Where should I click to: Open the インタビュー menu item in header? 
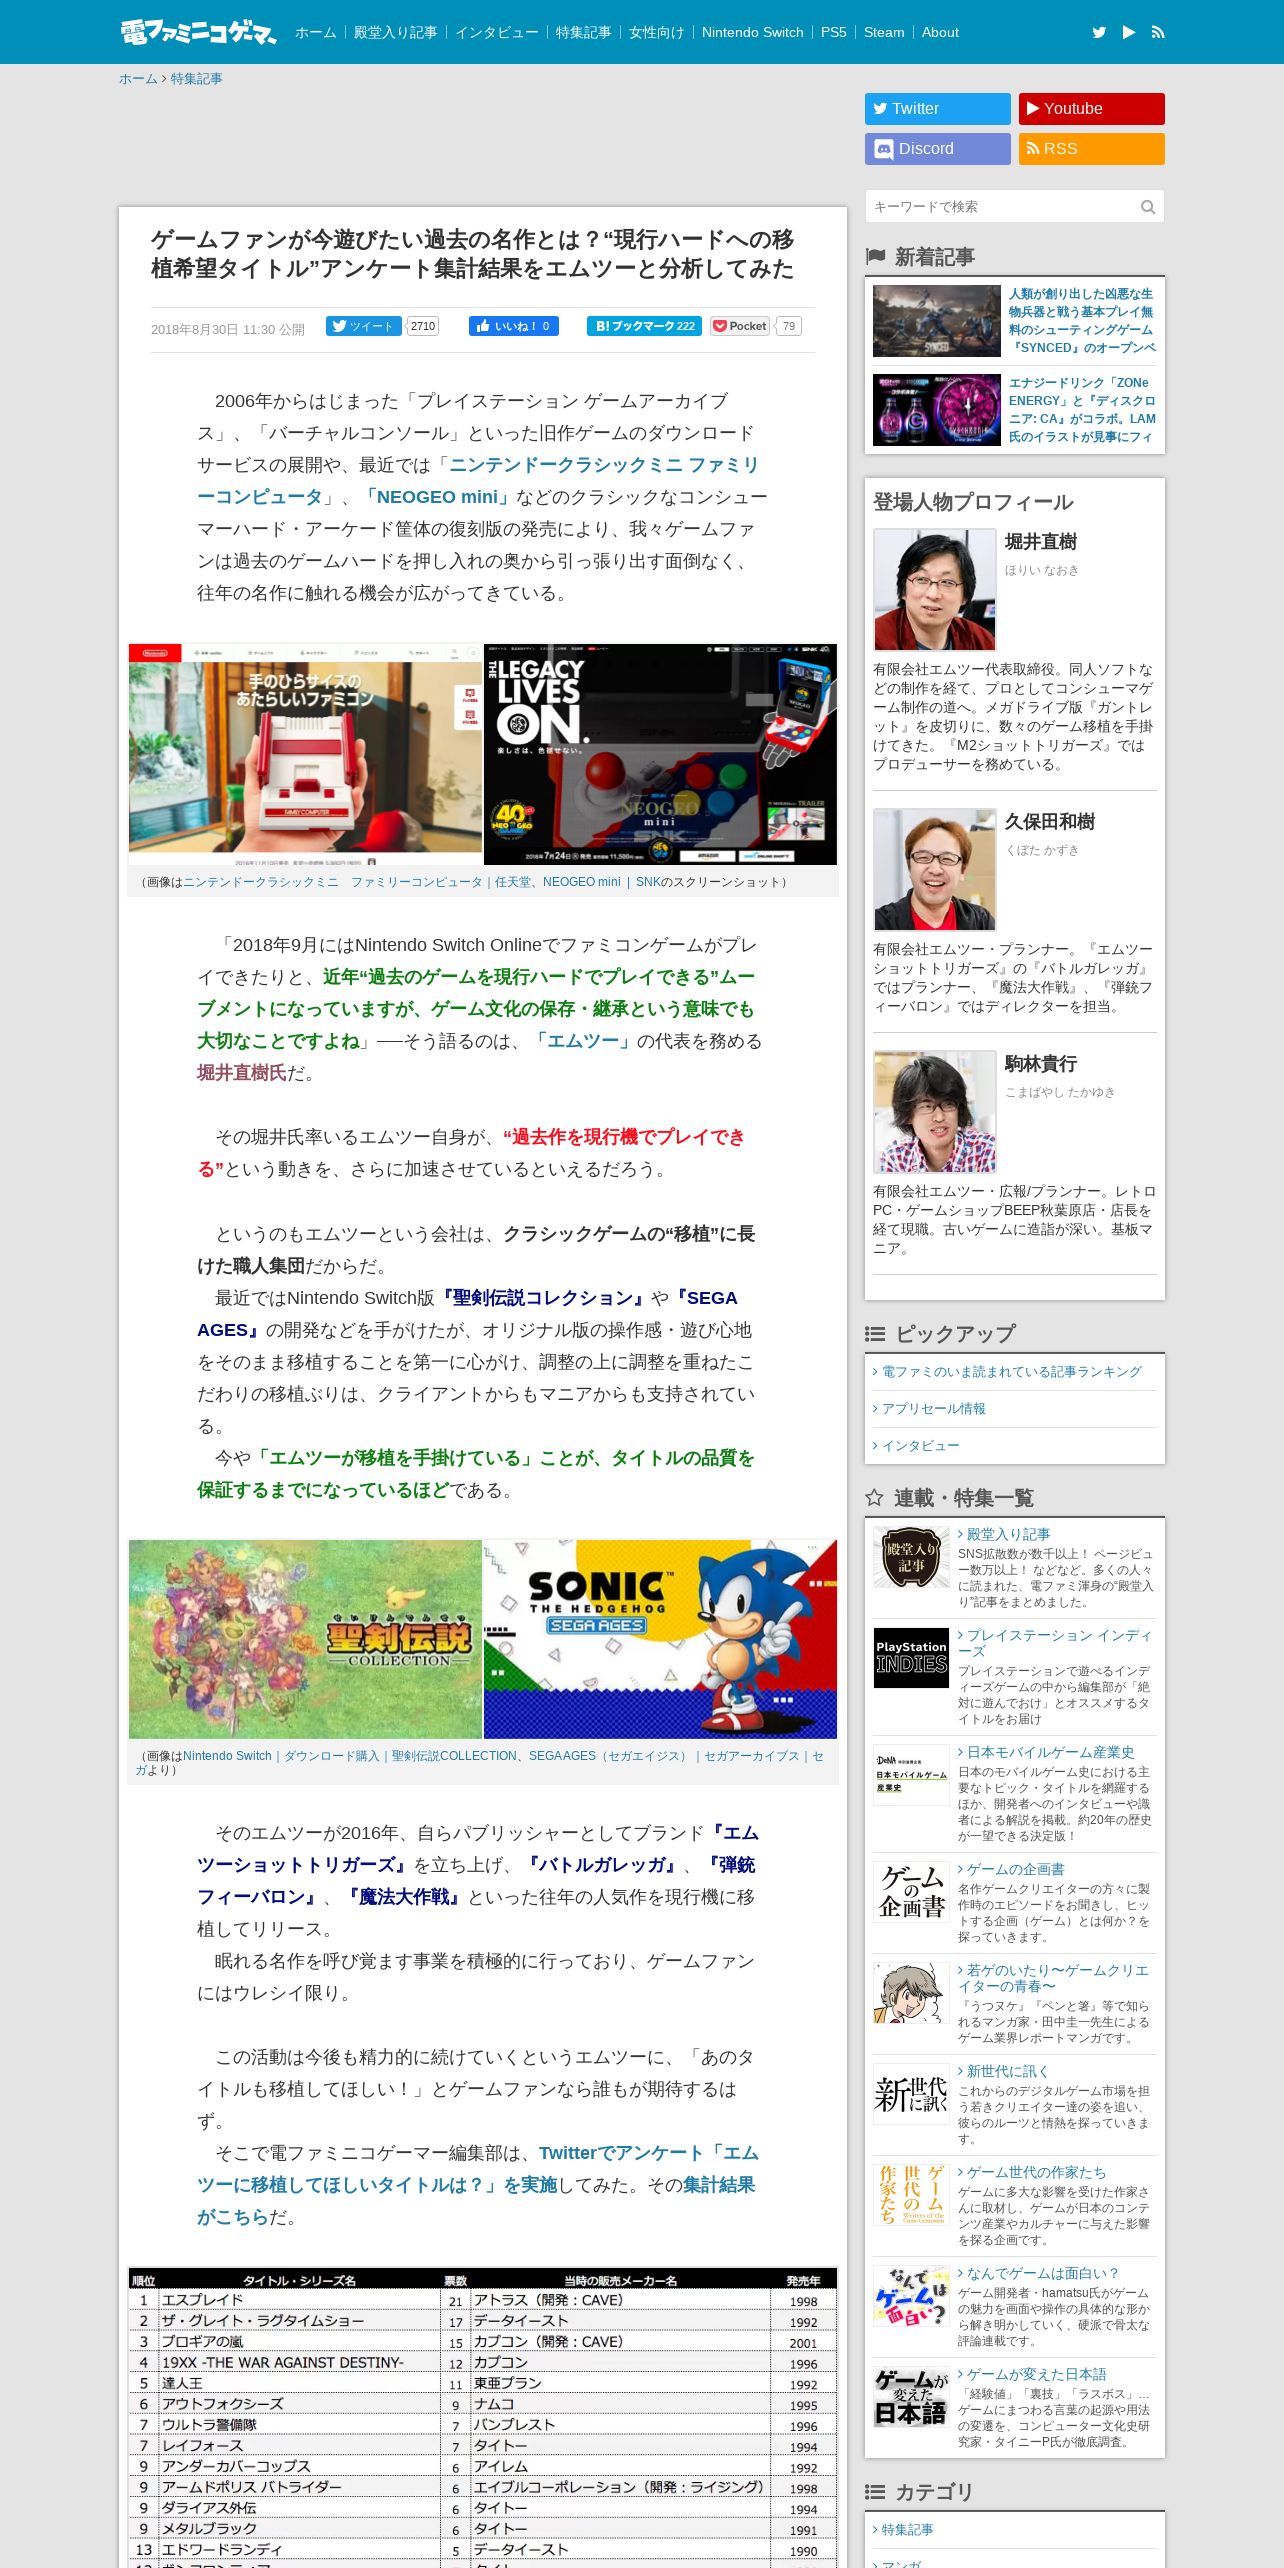click(497, 32)
